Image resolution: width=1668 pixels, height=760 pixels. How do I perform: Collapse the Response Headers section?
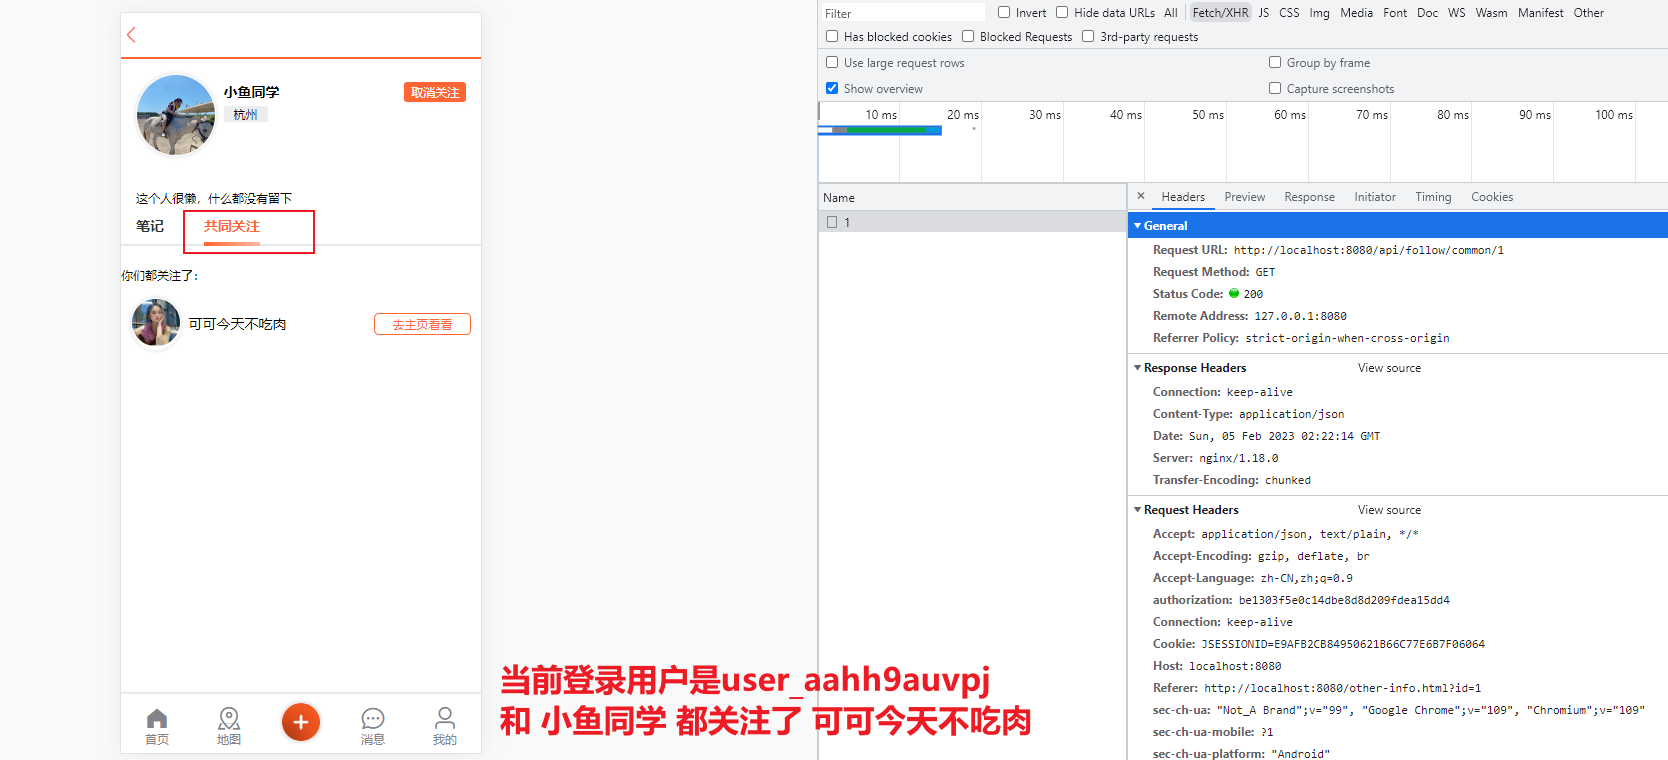(1138, 368)
